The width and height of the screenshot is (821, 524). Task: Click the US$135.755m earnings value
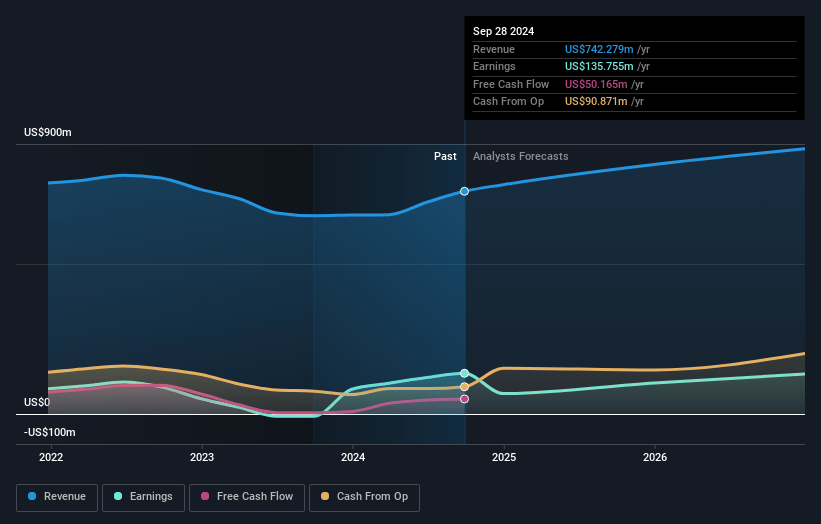click(599, 66)
